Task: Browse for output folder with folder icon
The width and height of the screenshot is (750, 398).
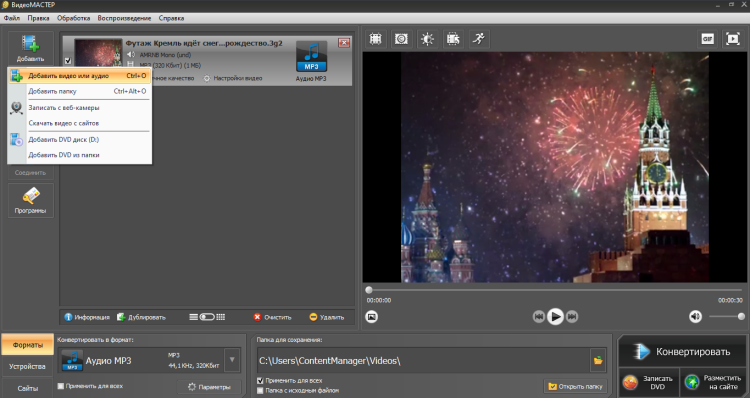Action: (x=598, y=361)
